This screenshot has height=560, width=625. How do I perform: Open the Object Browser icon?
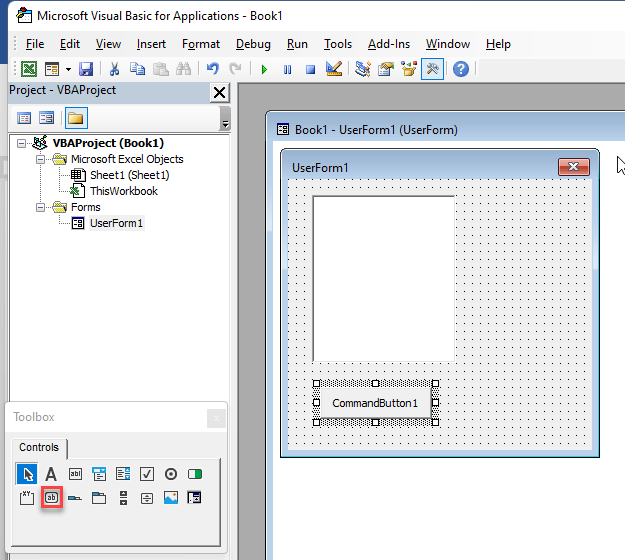(409, 69)
